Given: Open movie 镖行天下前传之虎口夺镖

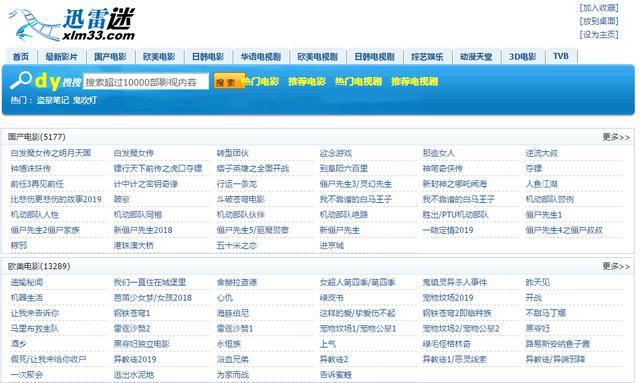Looking at the screenshot, I should pos(158,168).
